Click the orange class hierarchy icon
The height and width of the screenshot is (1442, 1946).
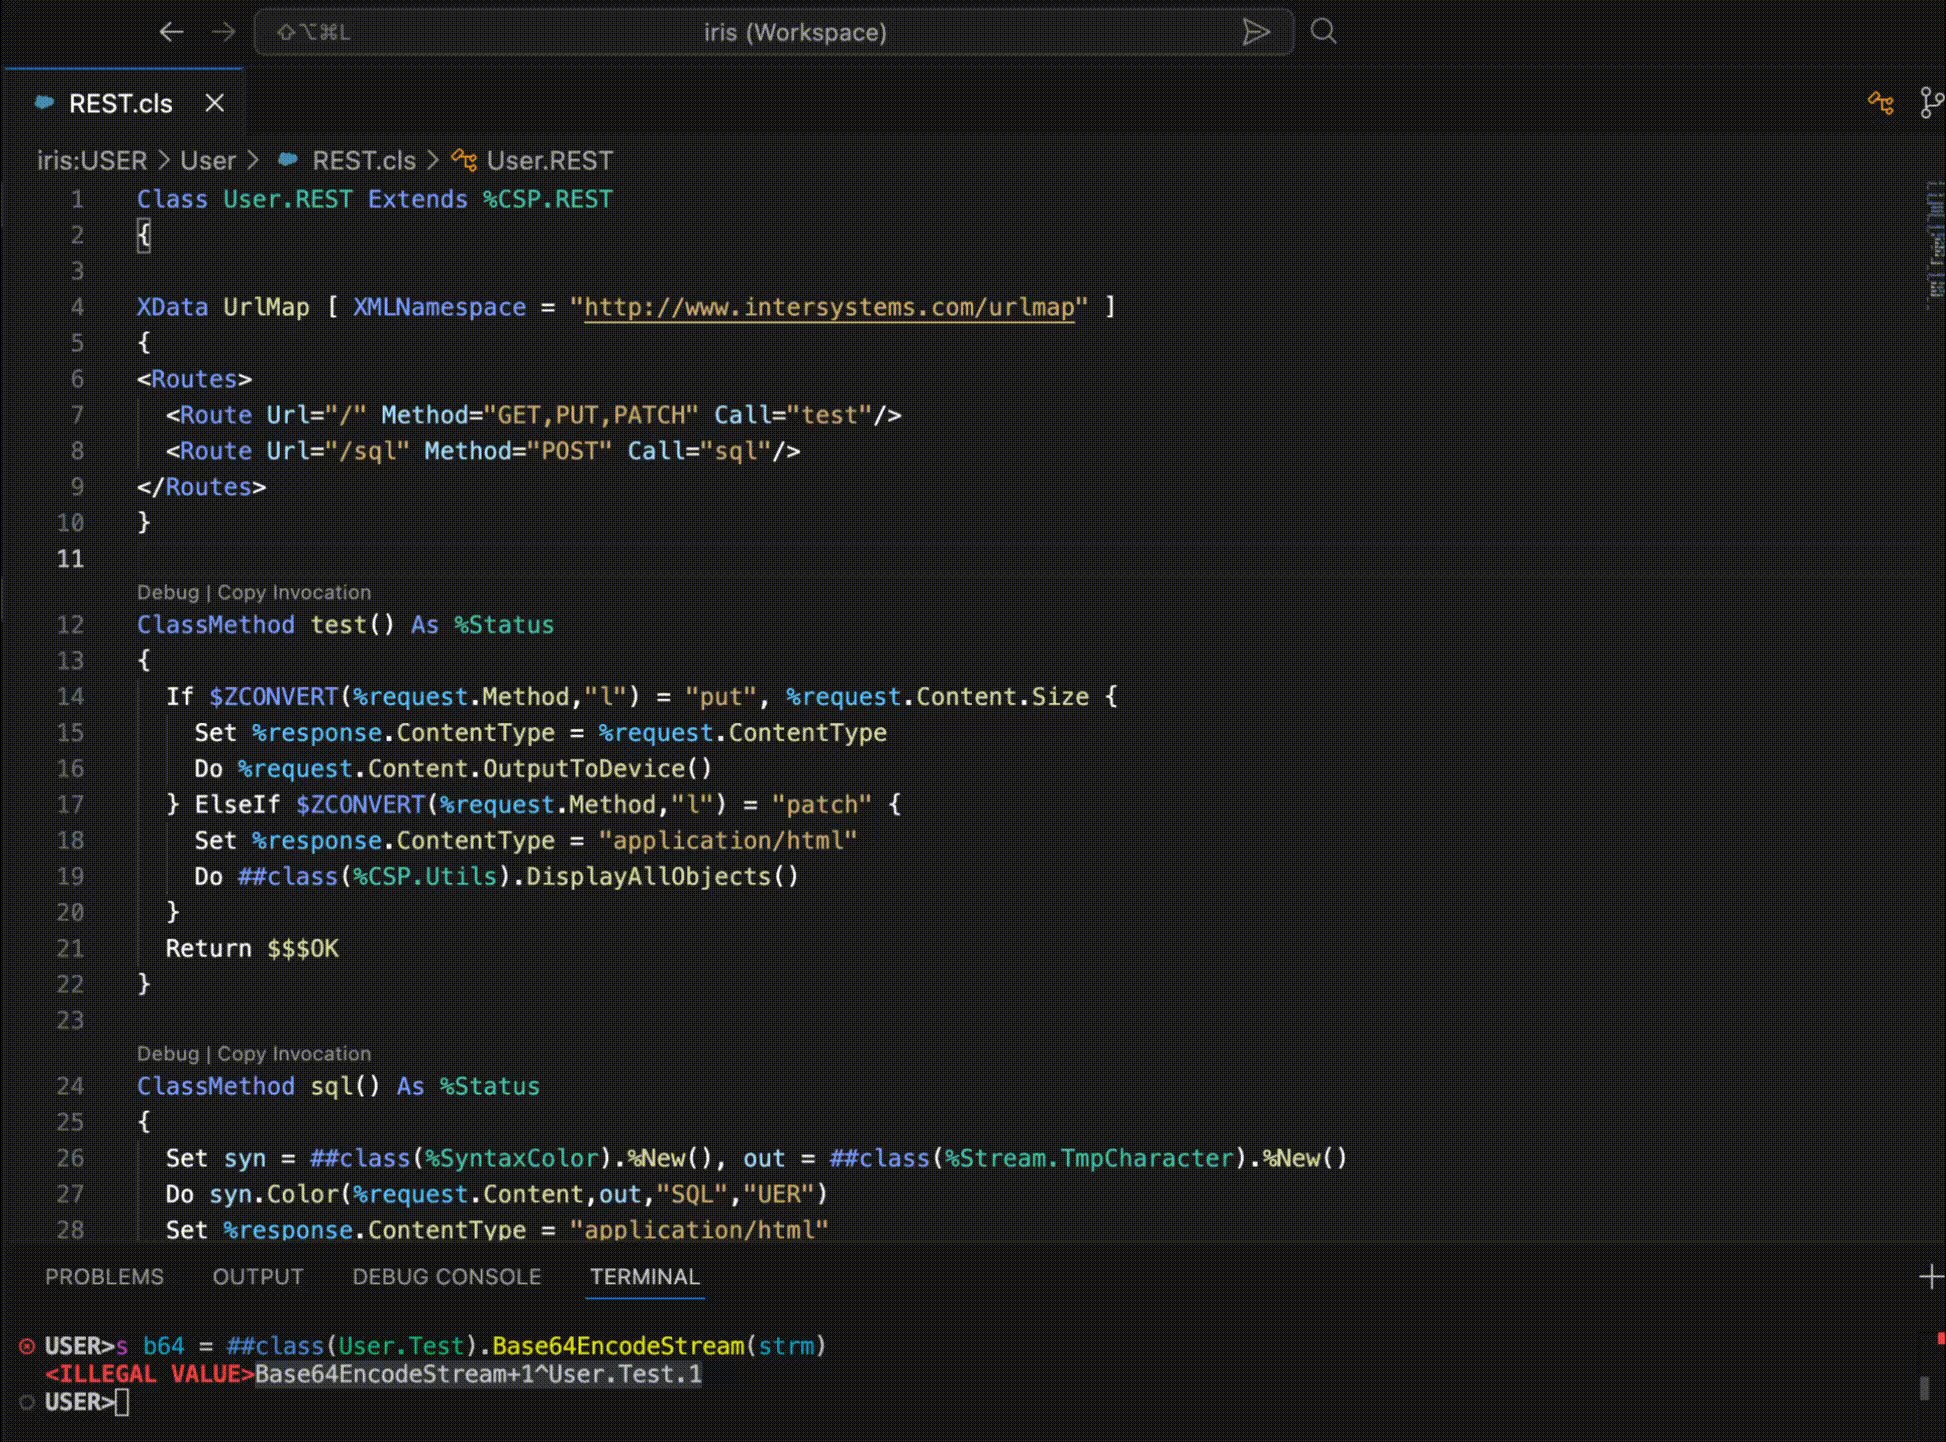click(x=1880, y=103)
